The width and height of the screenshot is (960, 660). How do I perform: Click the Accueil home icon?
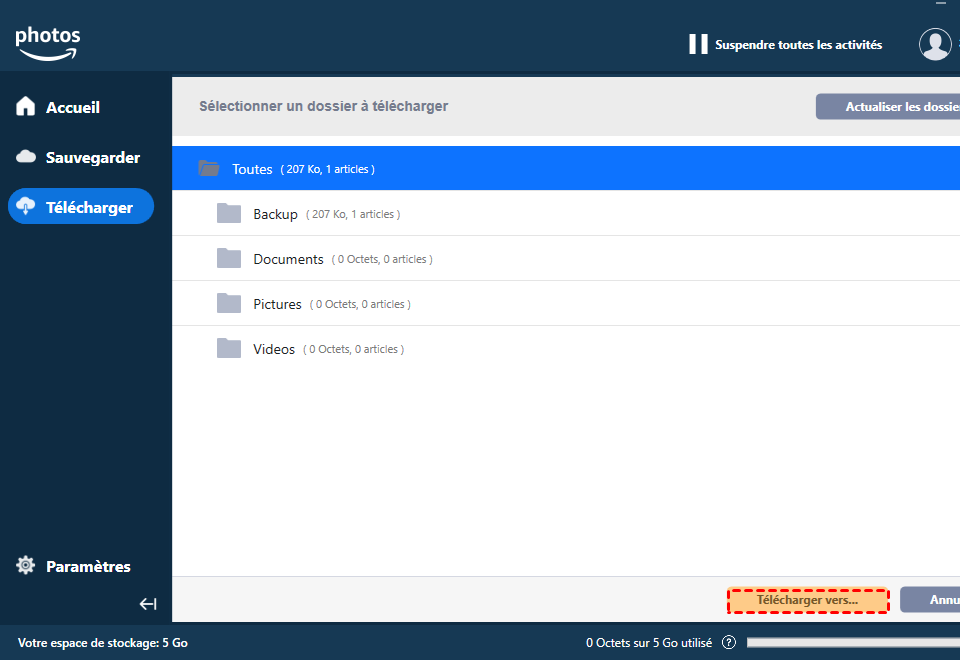pyautogui.click(x=26, y=106)
